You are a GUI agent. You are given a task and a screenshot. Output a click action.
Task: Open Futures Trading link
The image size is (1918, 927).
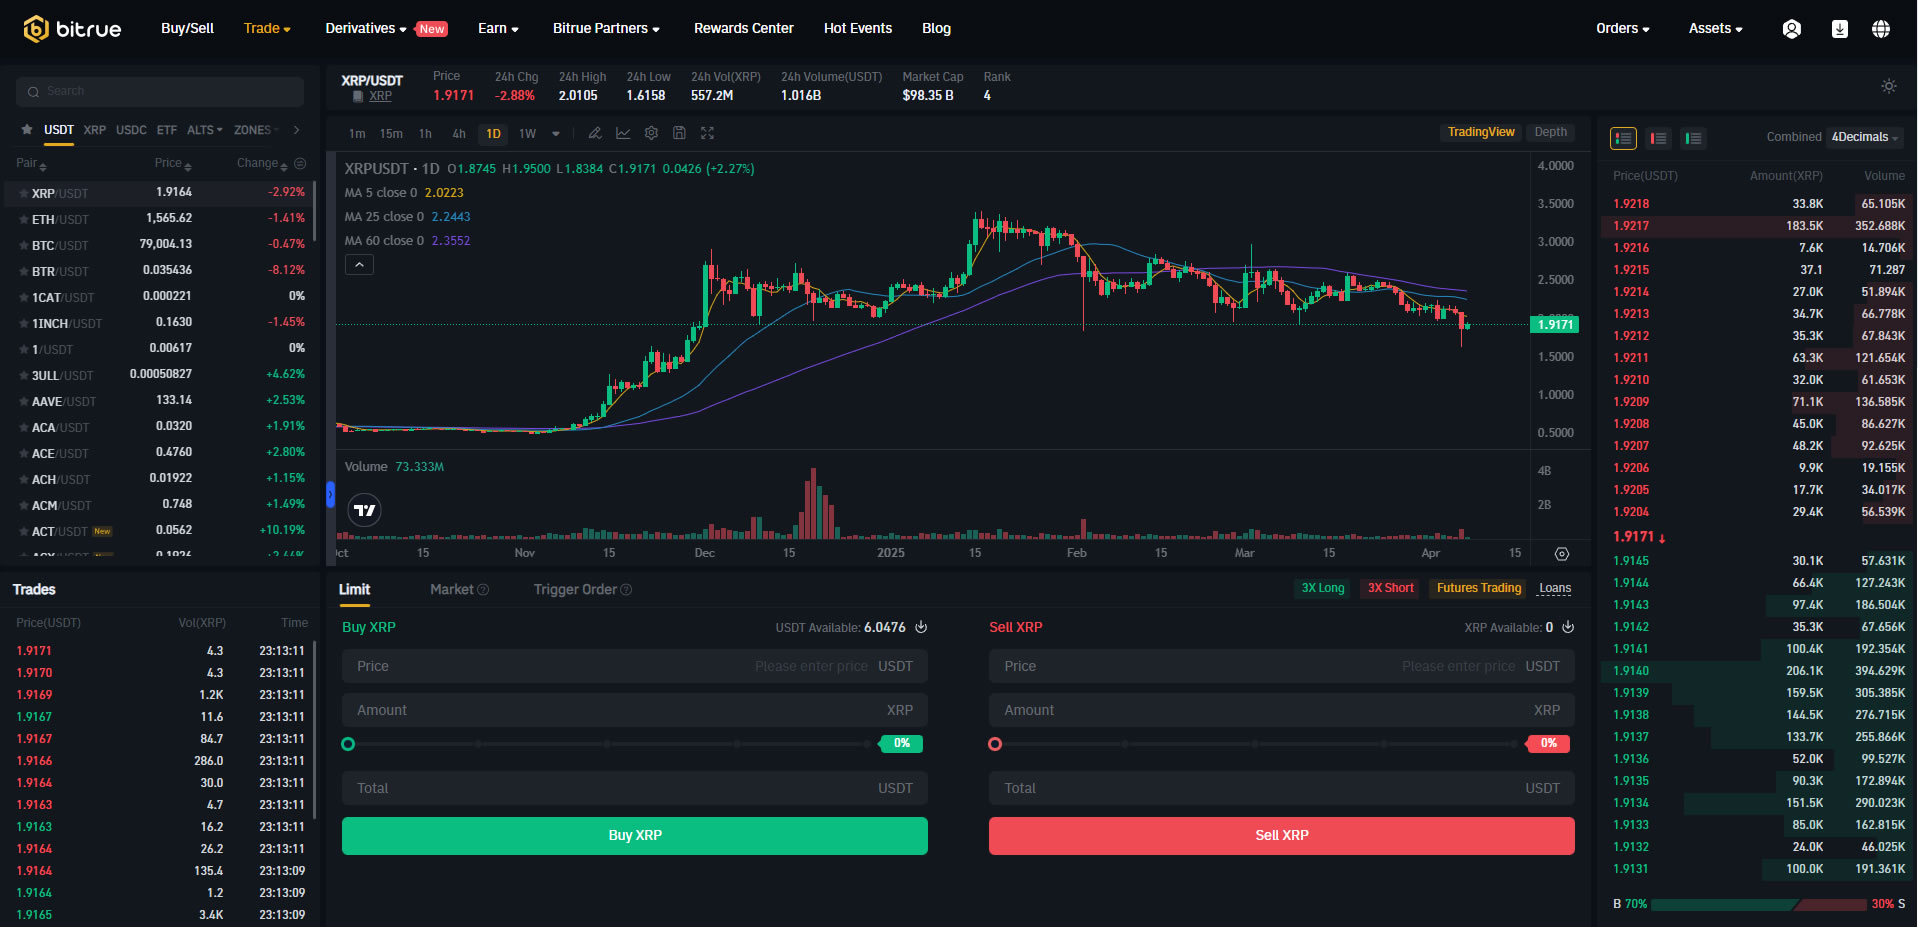click(x=1477, y=588)
